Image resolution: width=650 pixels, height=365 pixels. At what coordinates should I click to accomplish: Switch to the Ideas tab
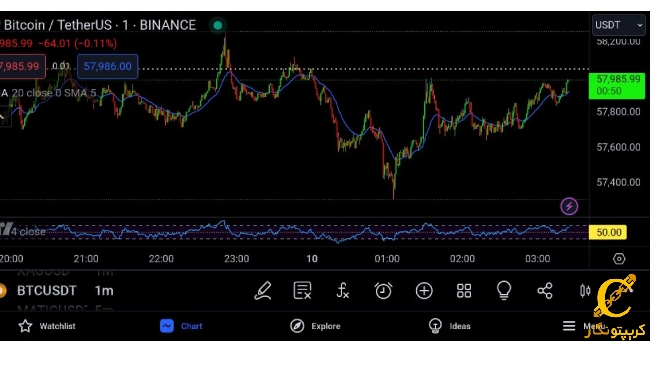click(449, 326)
